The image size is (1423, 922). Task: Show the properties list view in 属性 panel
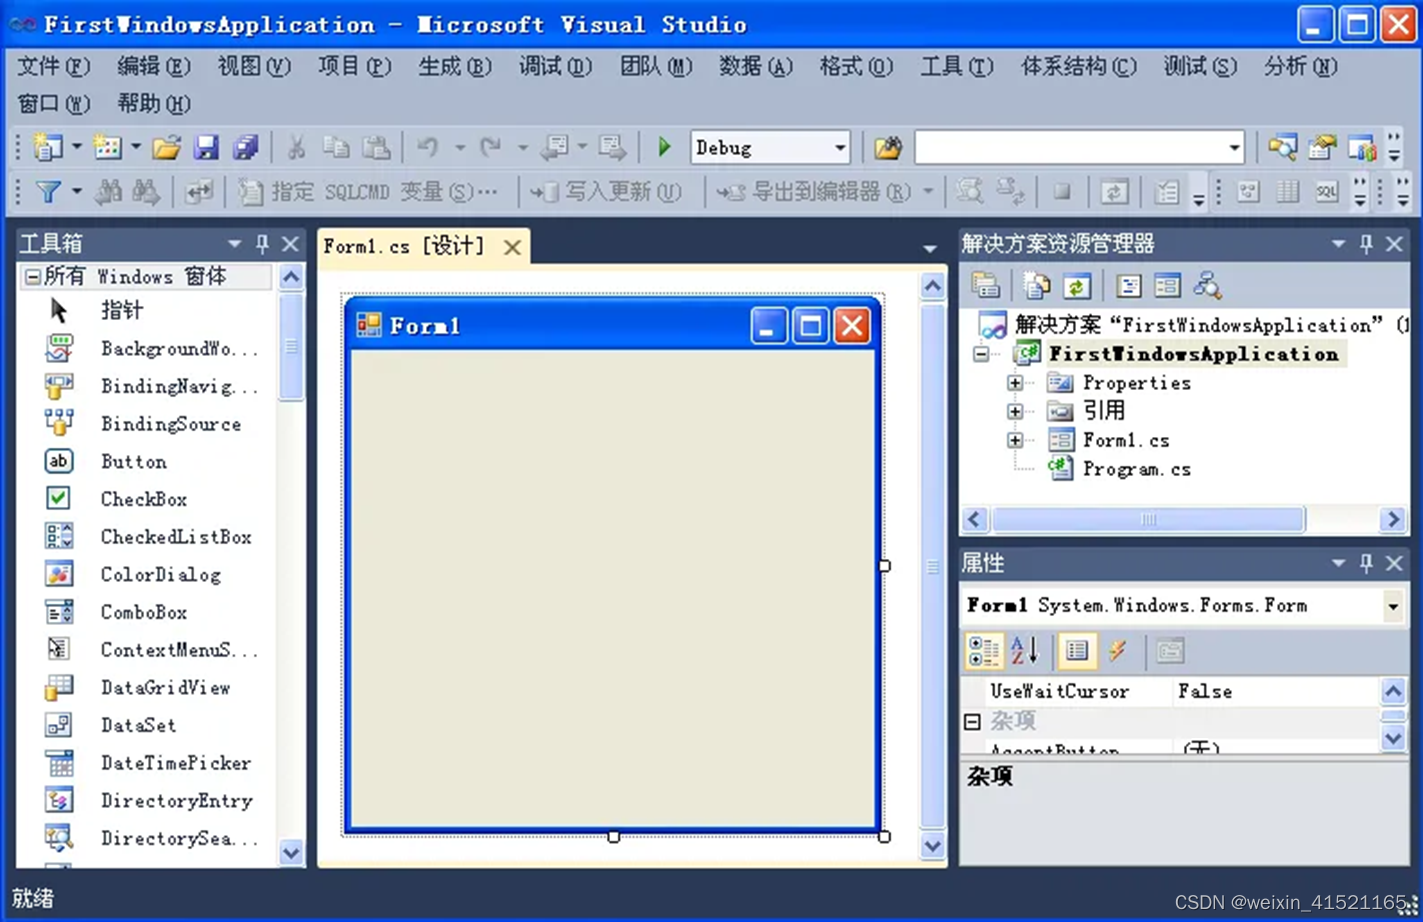1077,651
